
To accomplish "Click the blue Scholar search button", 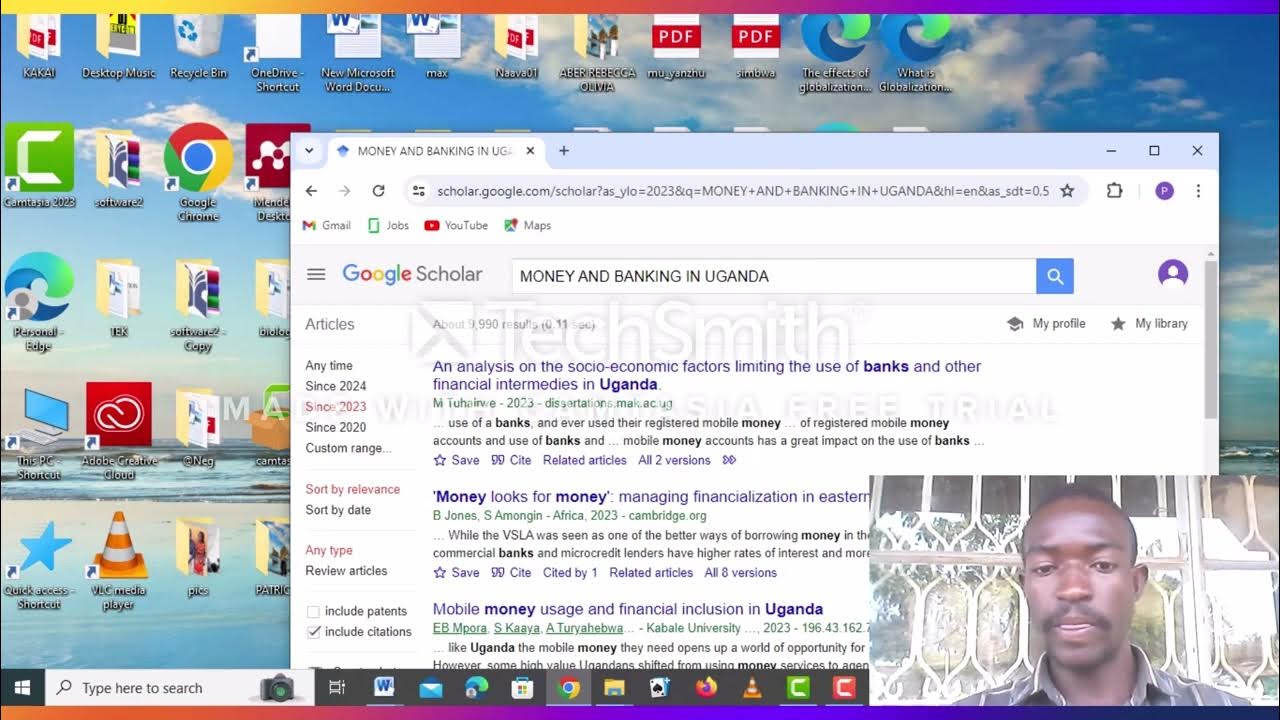I will coord(1055,276).
